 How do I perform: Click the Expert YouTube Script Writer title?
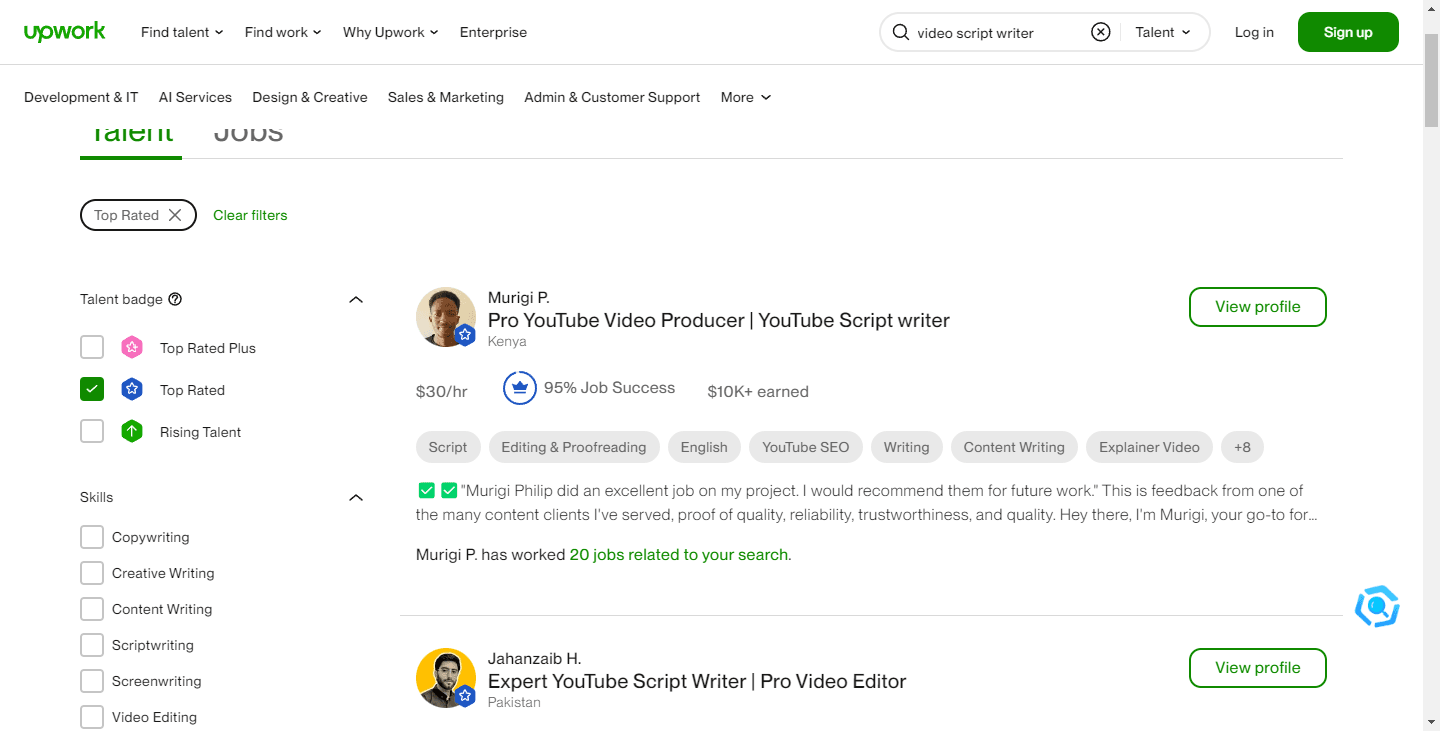(697, 681)
